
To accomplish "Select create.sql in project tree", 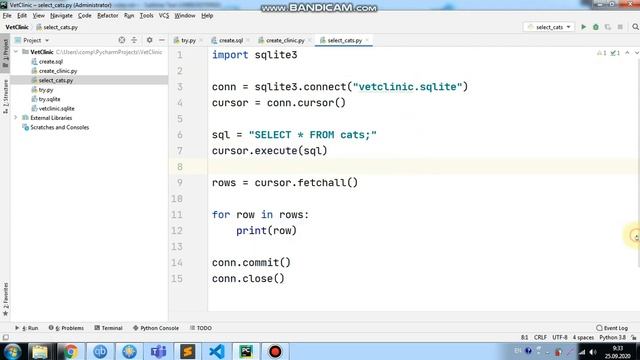I will click(51, 61).
